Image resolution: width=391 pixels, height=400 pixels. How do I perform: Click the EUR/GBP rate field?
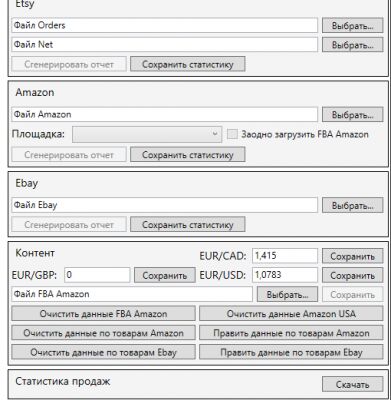coord(97,275)
